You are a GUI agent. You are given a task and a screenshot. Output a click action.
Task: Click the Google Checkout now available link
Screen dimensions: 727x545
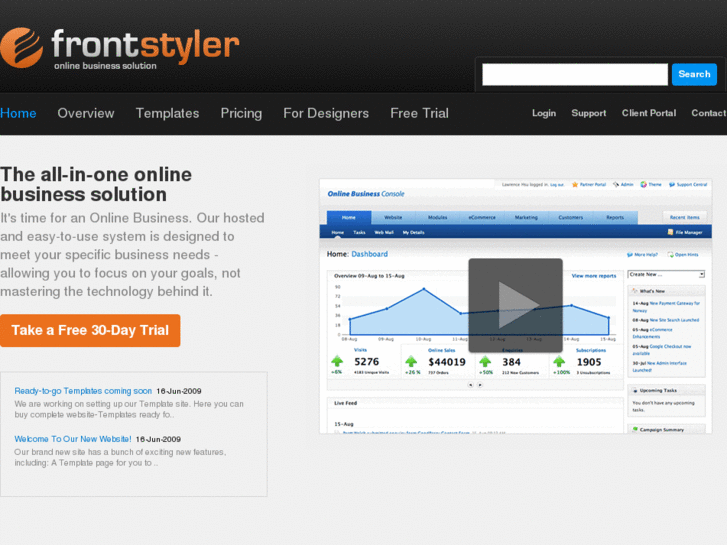[x=662, y=350]
